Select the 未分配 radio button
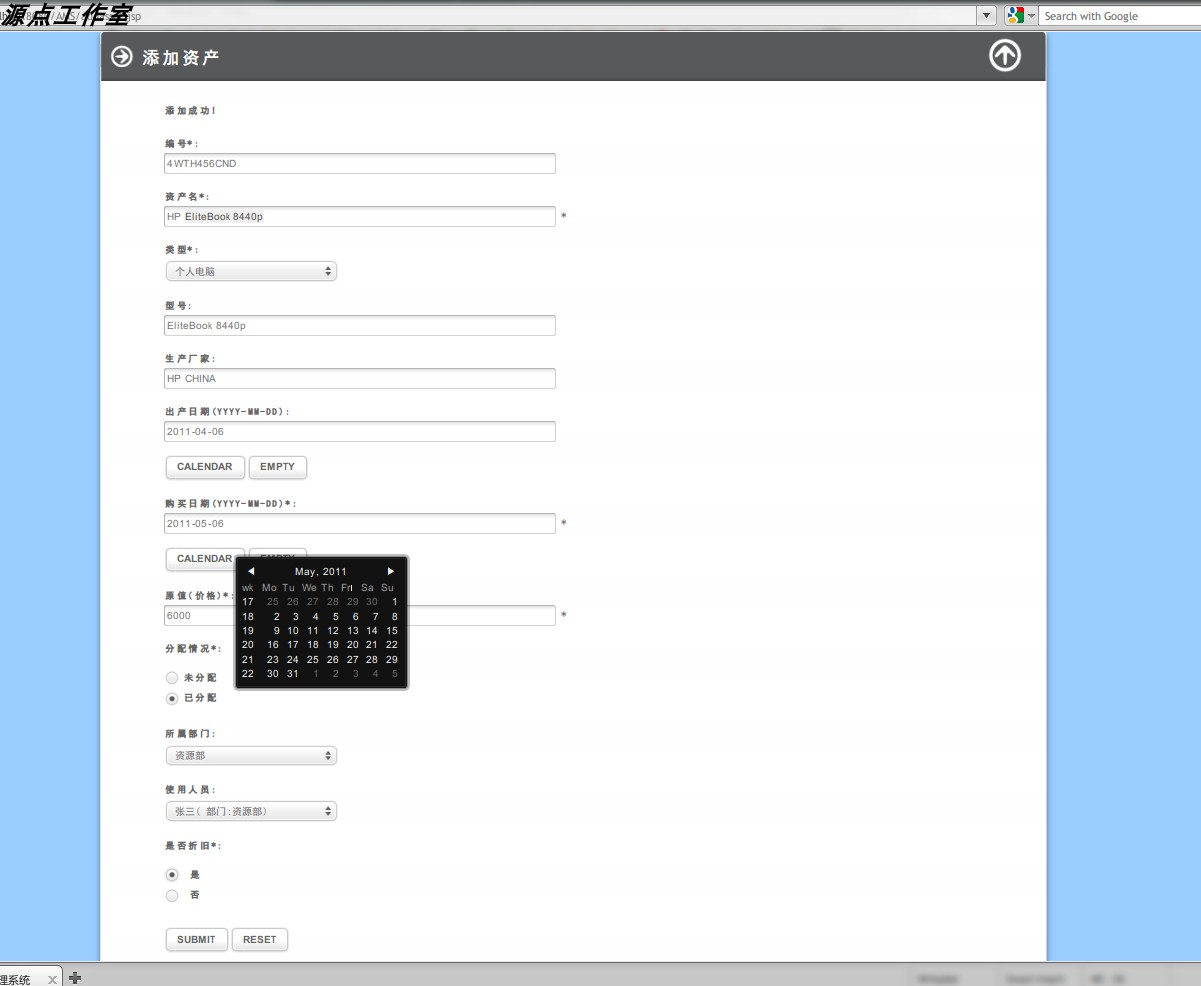 click(171, 677)
